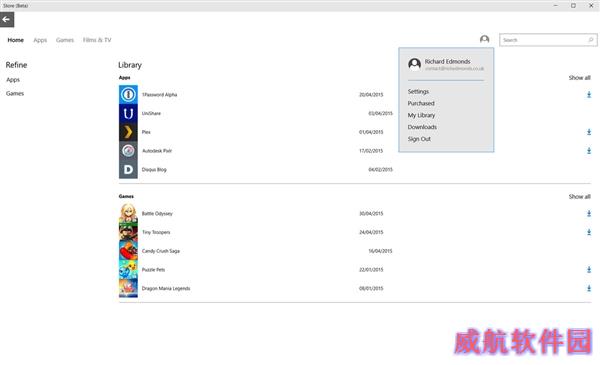Download Tiny Troopers using the arrow icon
Viewport: 600px width, 365px height.
(x=589, y=232)
